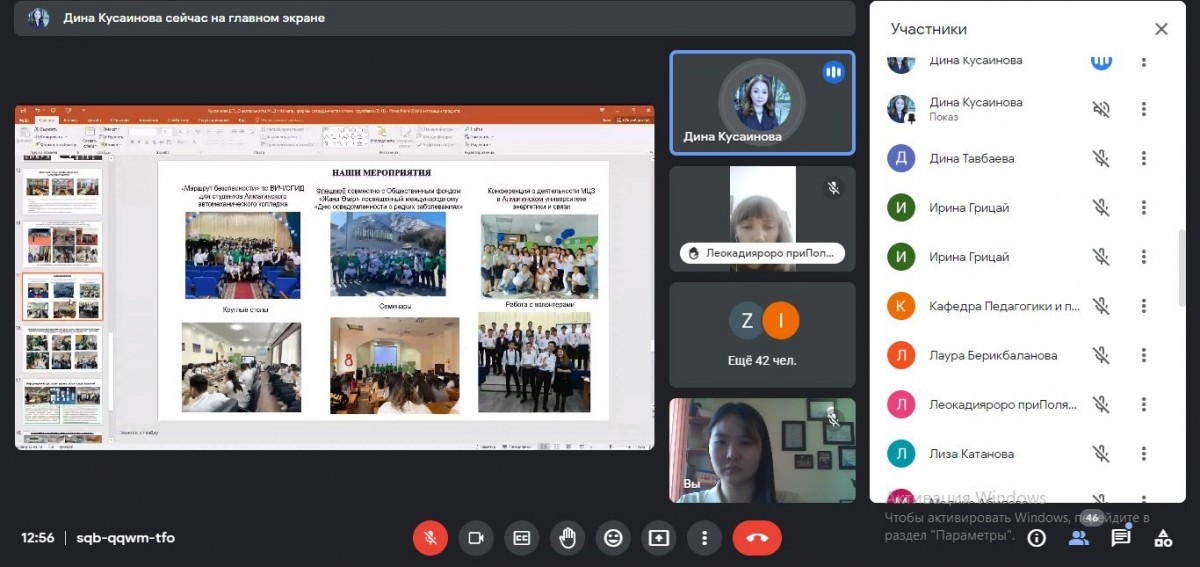1200x567 pixels.
Task: Open the activities icon
Action: click(x=1163, y=538)
